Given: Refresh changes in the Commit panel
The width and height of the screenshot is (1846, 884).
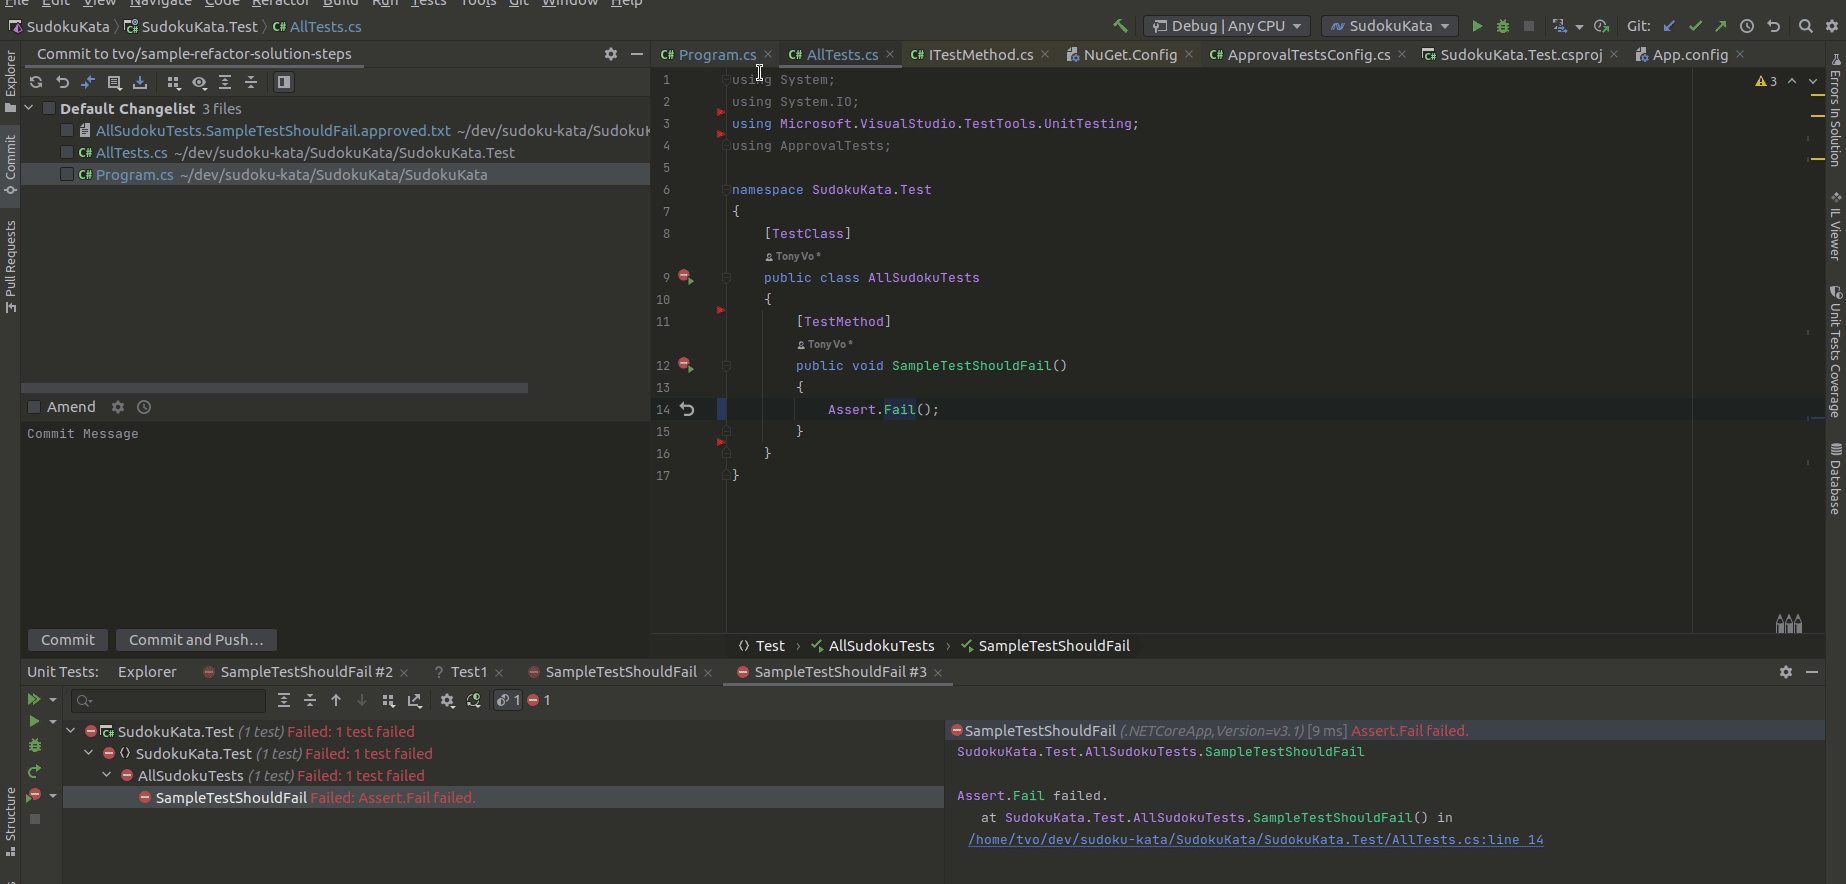Looking at the screenshot, I should pos(36,82).
